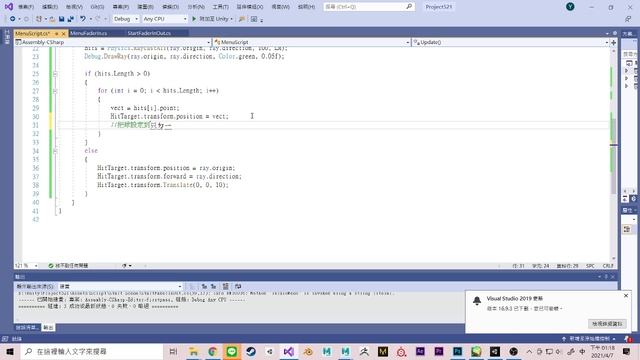Open the Update() member dropdown
Image resolution: width=640 pixels, height=360 pixels.
click(510, 42)
